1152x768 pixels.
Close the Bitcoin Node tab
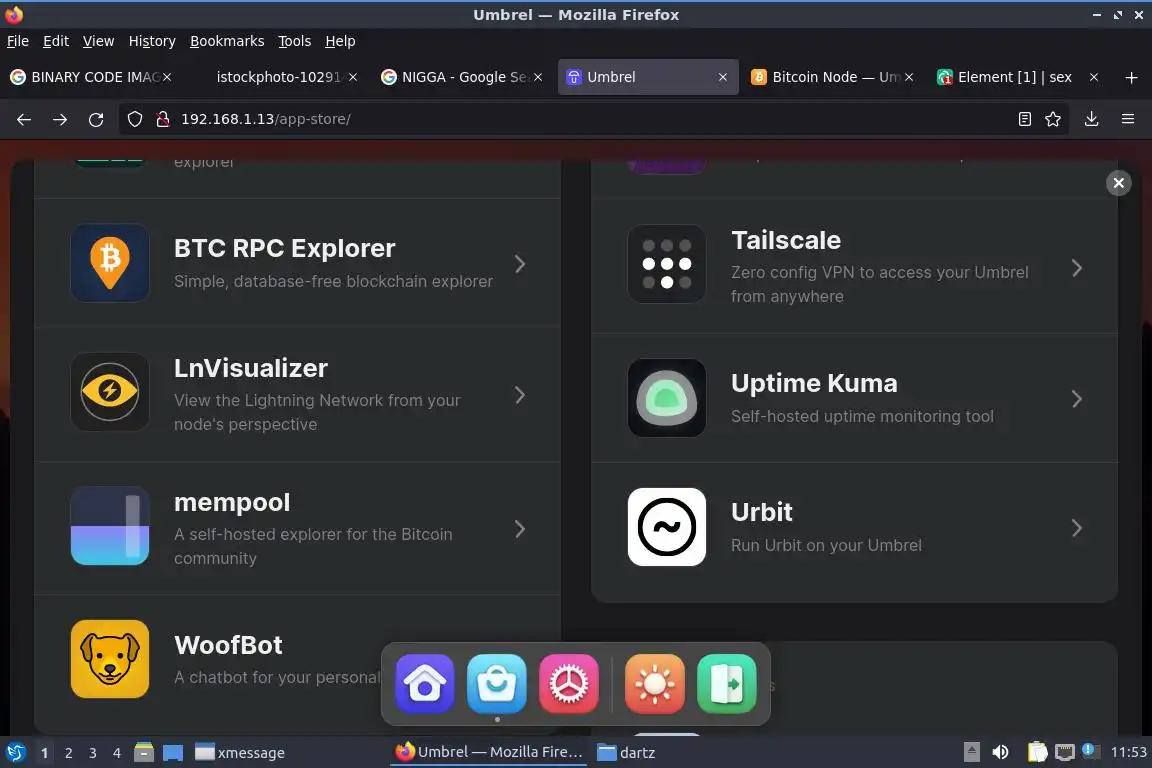(909, 77)
